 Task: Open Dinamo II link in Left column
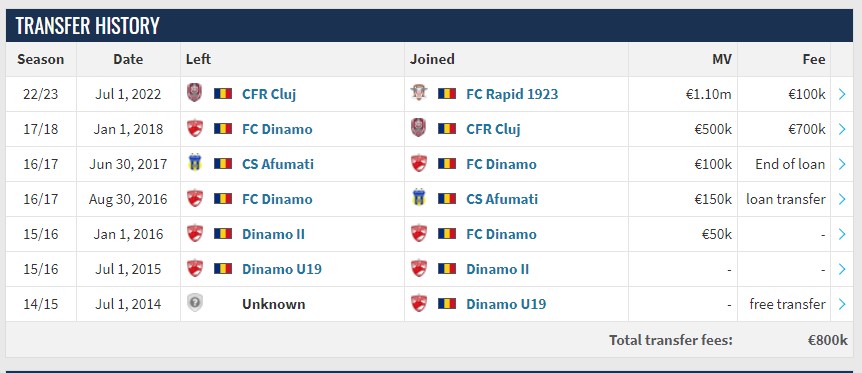pos(273,234)
